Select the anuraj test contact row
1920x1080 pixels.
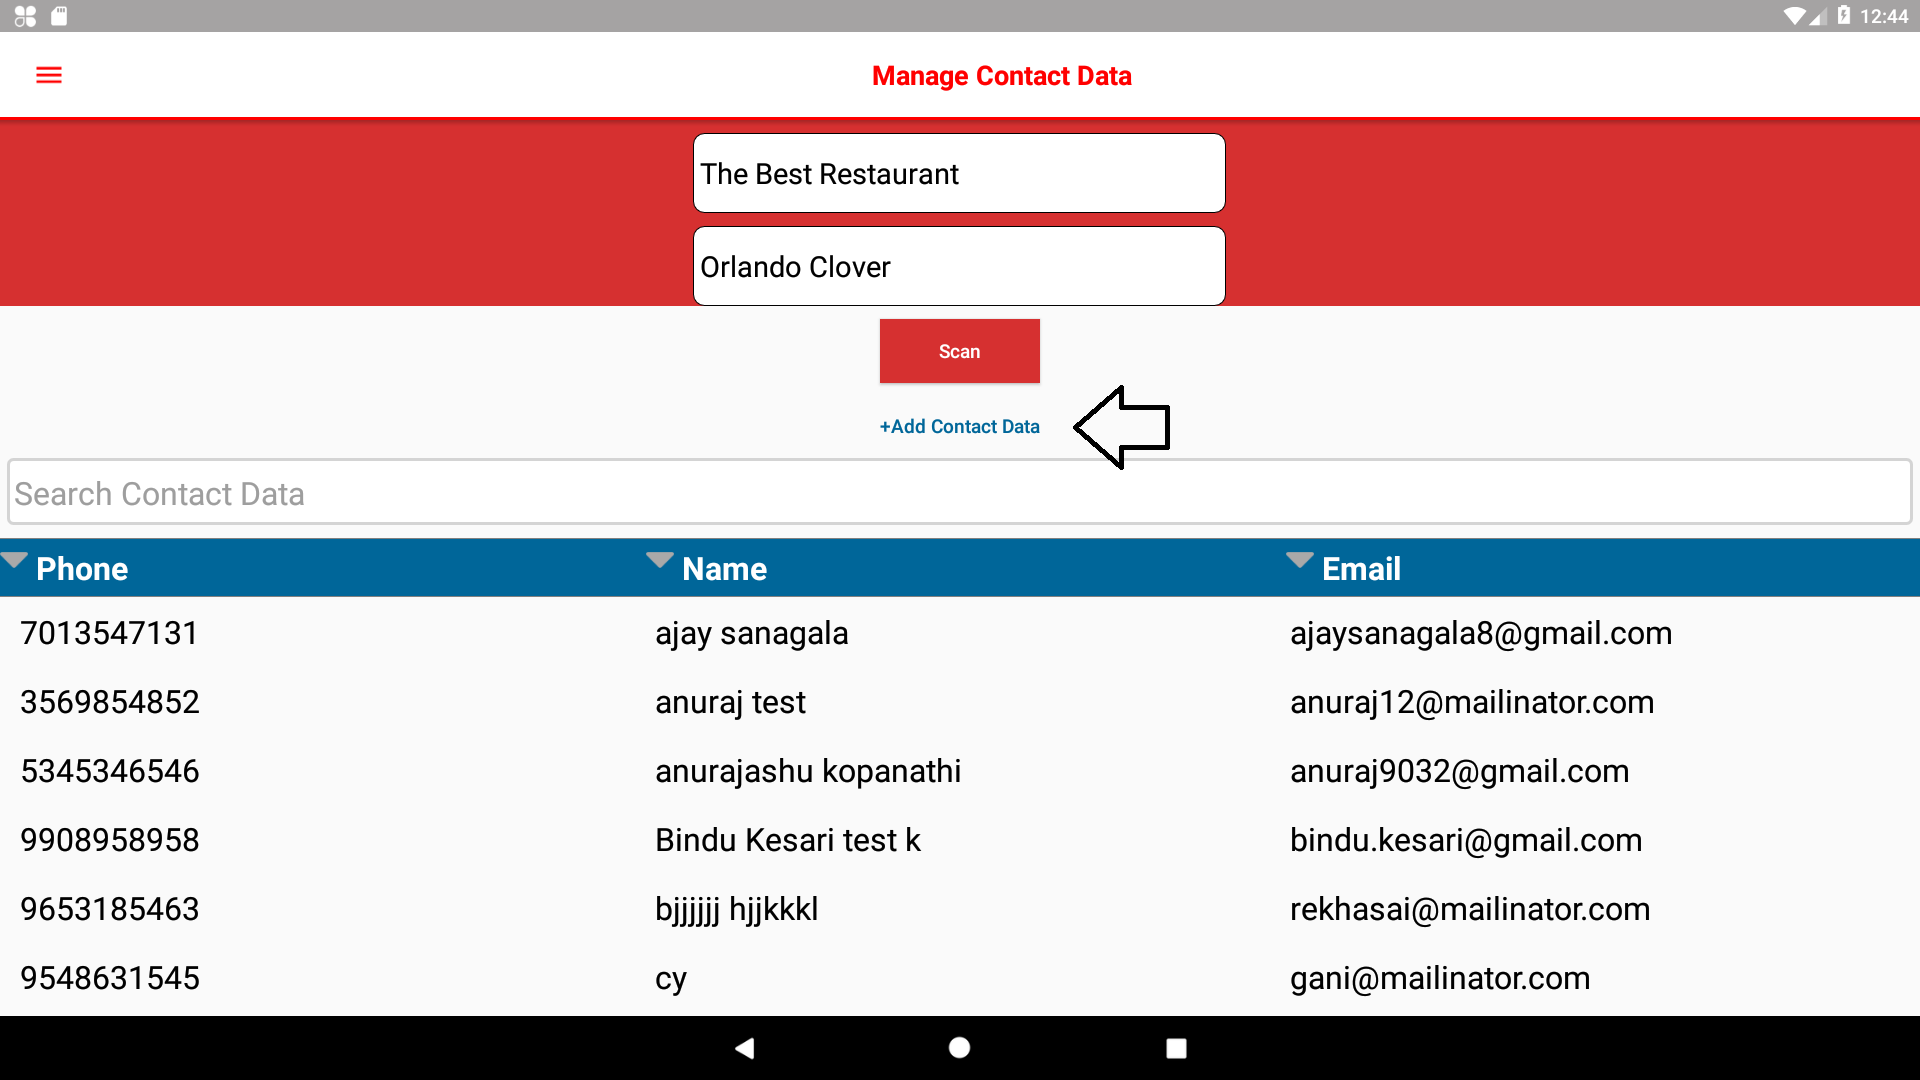[x=730, y=703]
